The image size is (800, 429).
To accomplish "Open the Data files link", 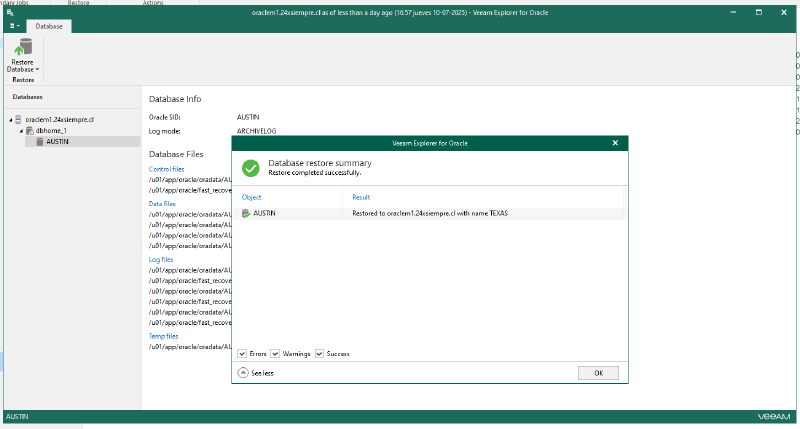I will [162, 204].
